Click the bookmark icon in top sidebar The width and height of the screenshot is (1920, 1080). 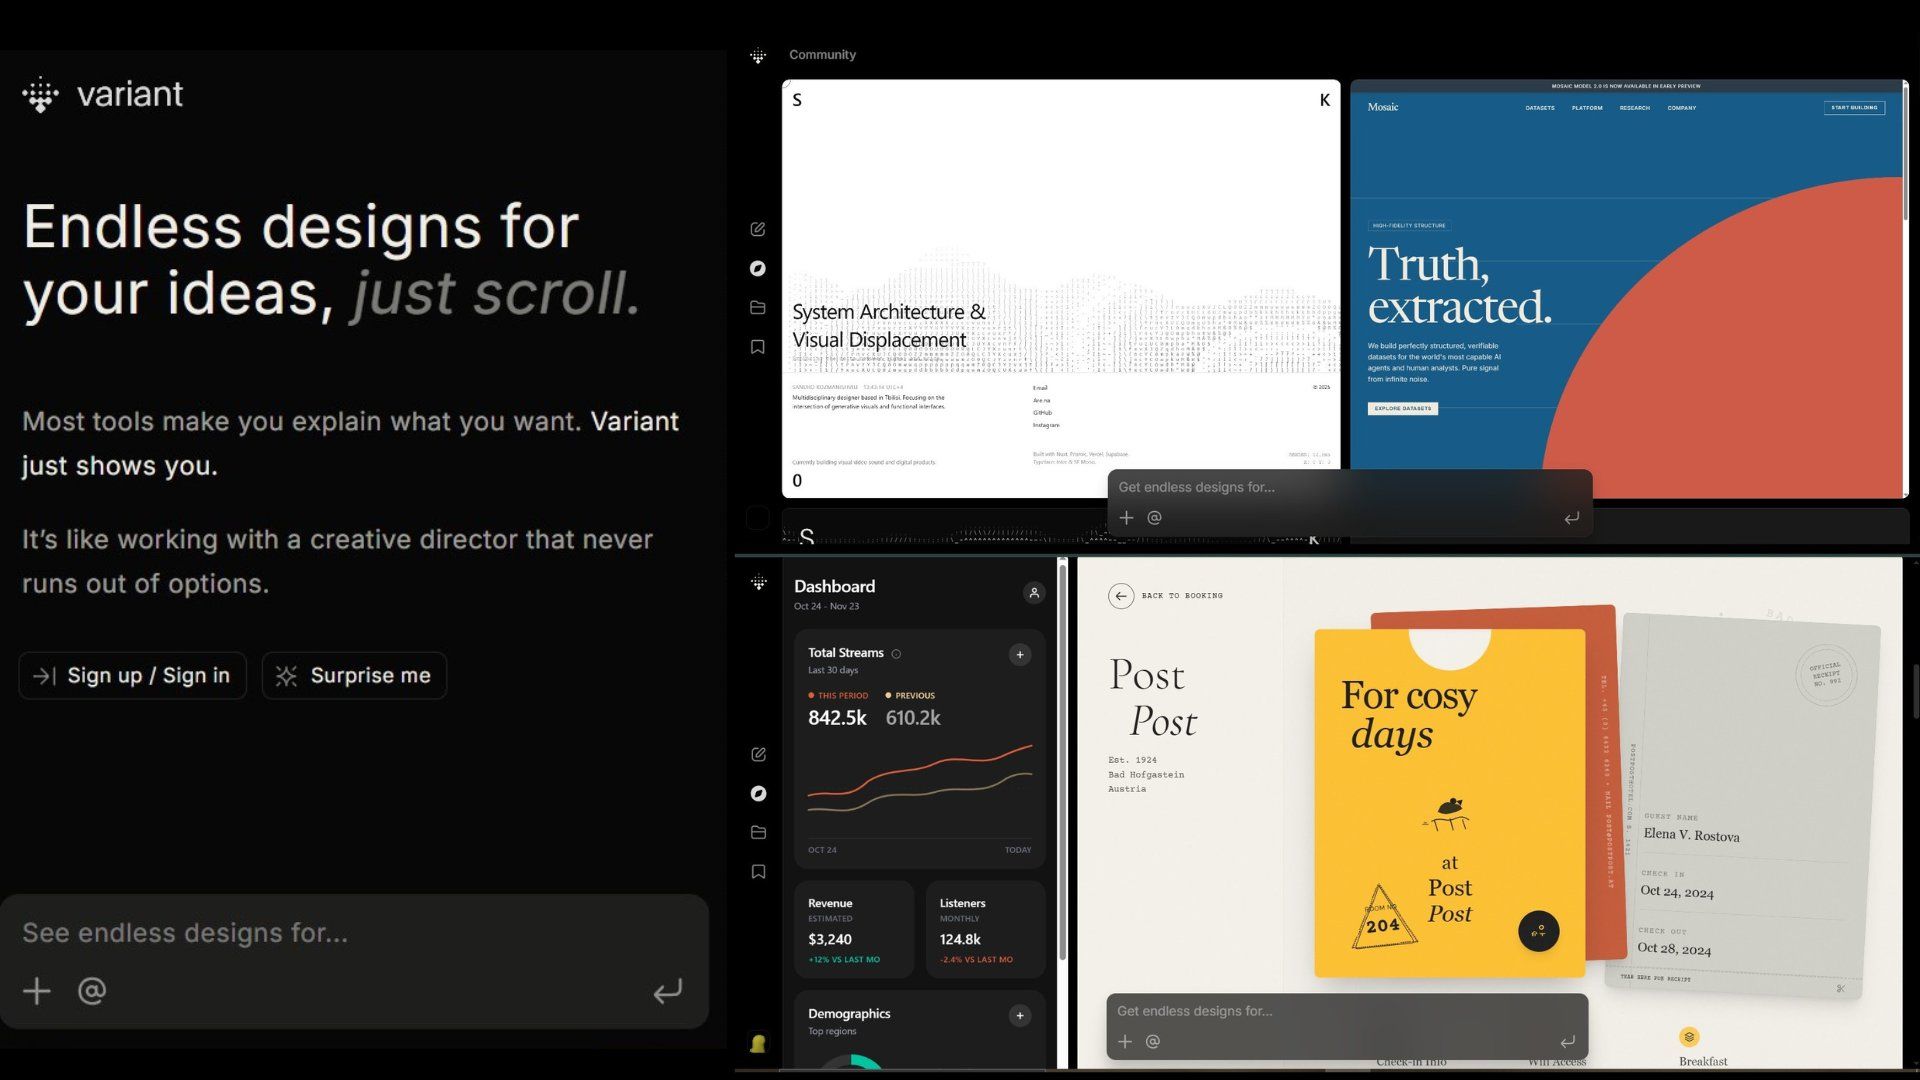758,347
